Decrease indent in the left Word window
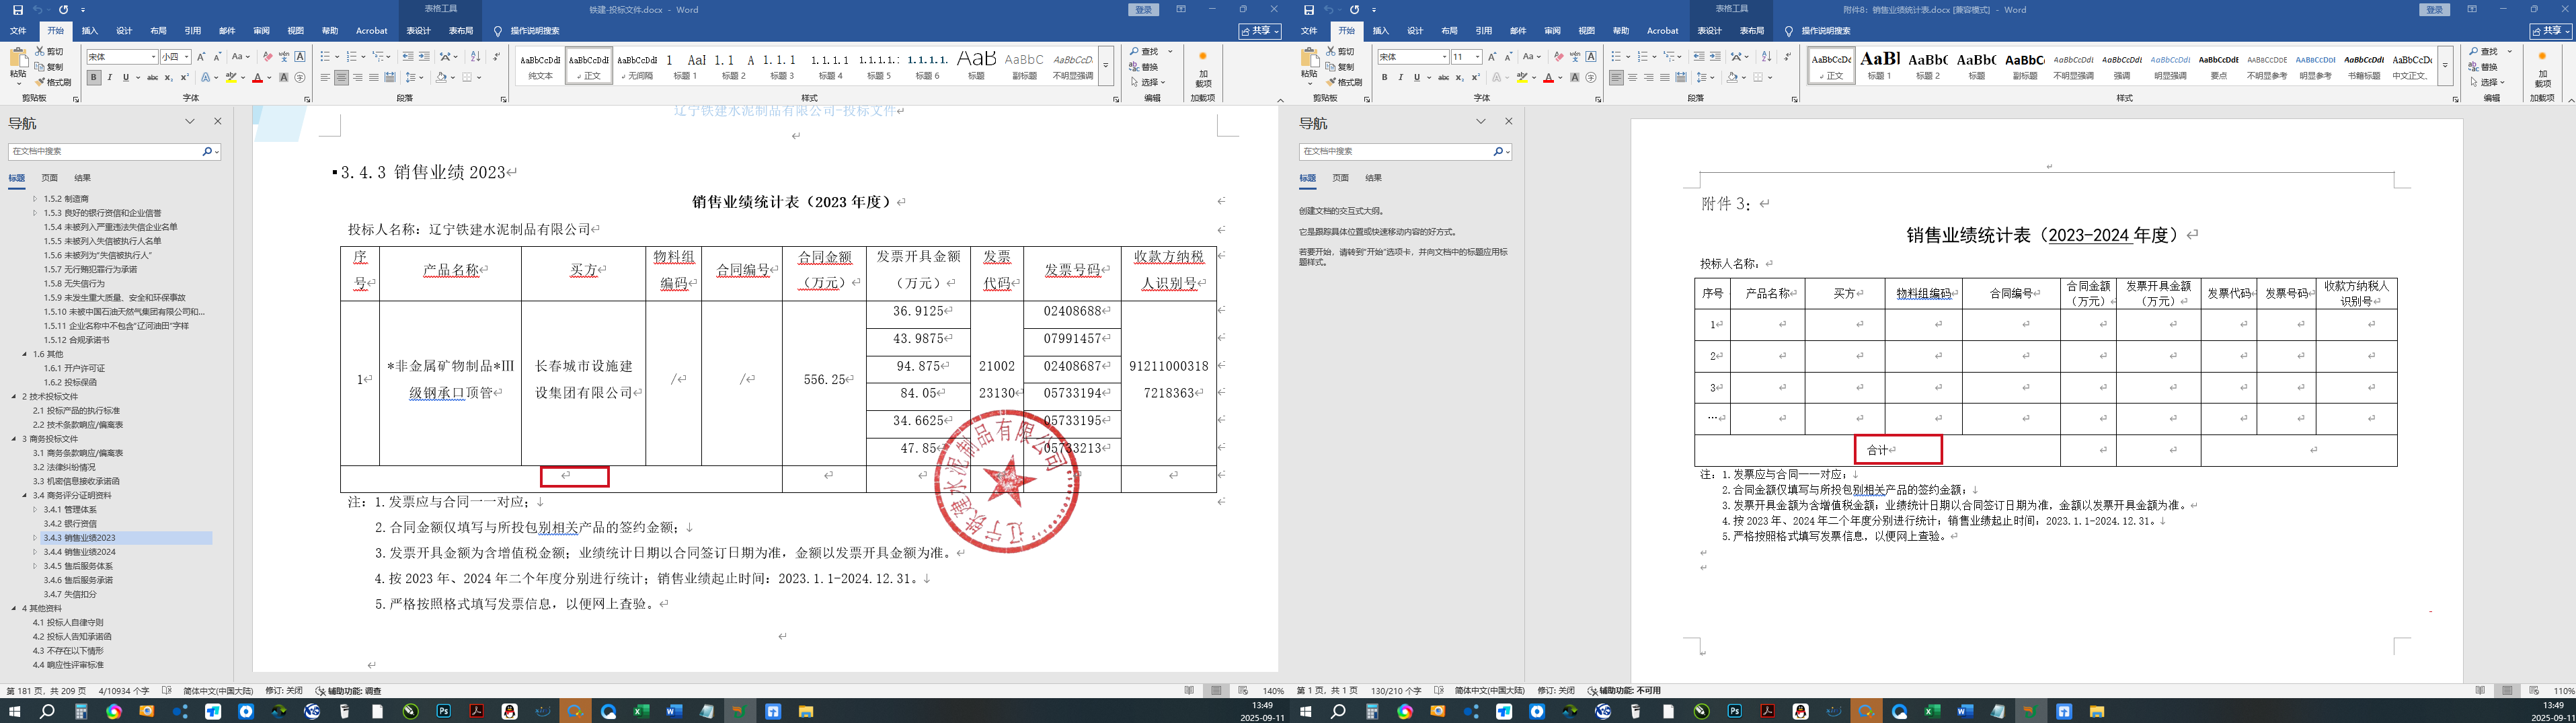 click(x=408, y=57)
